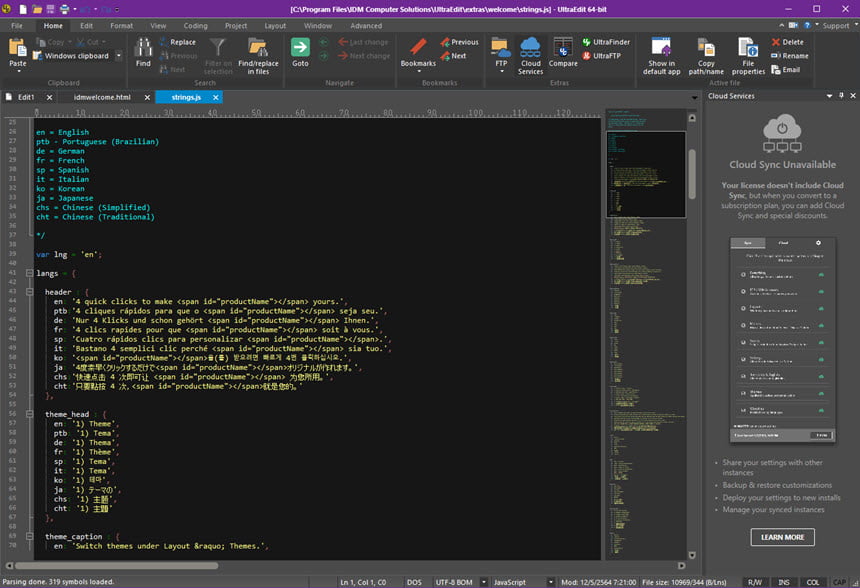This screenshot has height=588, width=860.
Task: Collapse the langs code fold
Action: point(30,273)
